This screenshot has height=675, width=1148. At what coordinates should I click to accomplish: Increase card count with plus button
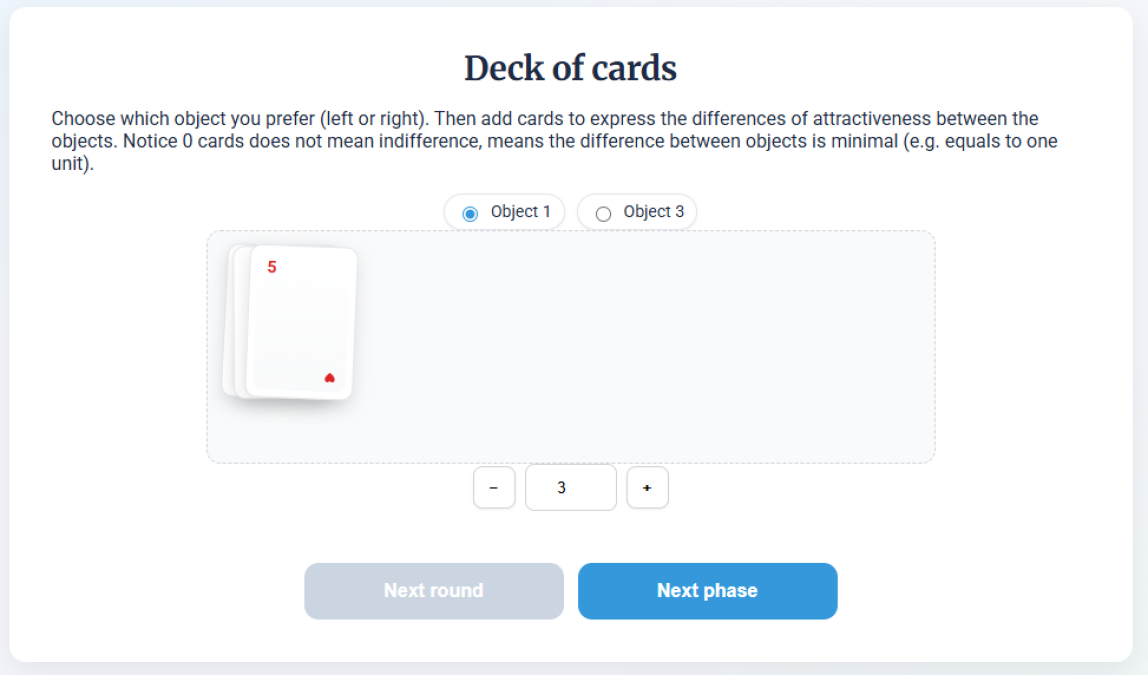[647, 488]
